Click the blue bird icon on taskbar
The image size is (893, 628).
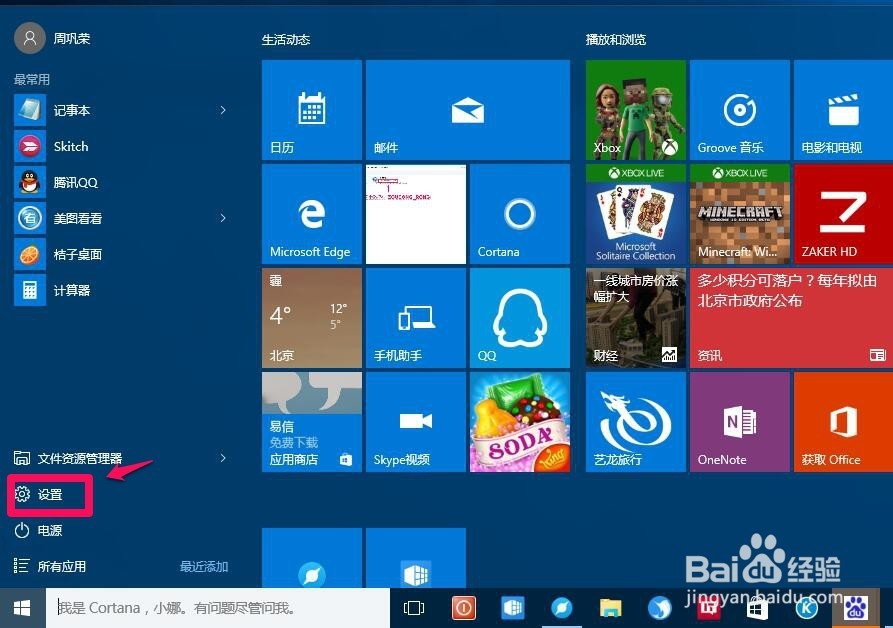659,608
